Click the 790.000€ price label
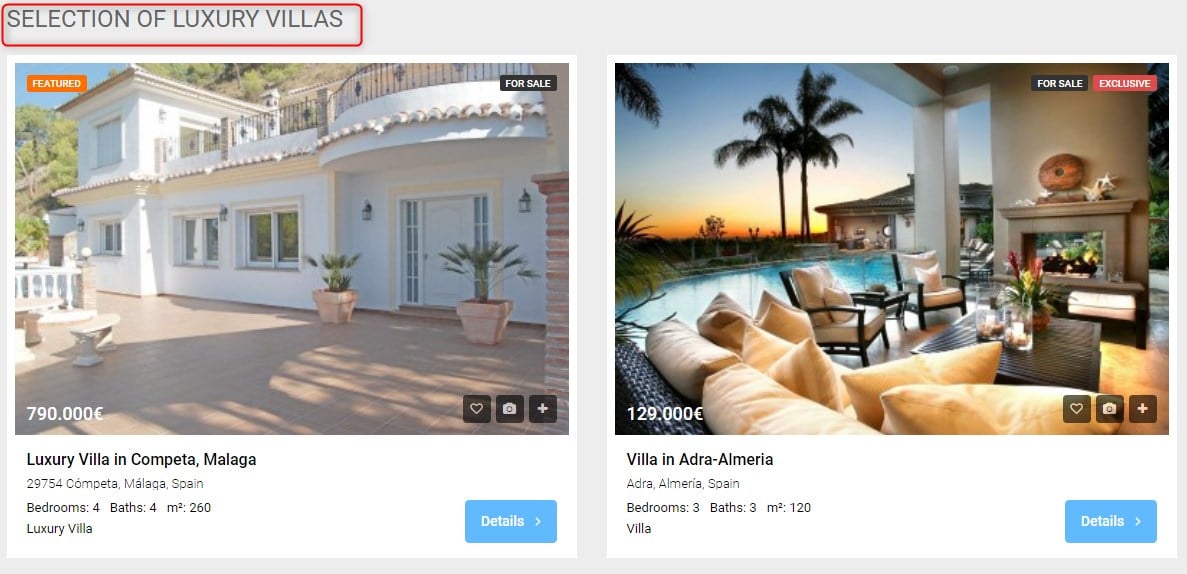The width and height of the screenshot is (1187, 574). [x=65, y=413]
